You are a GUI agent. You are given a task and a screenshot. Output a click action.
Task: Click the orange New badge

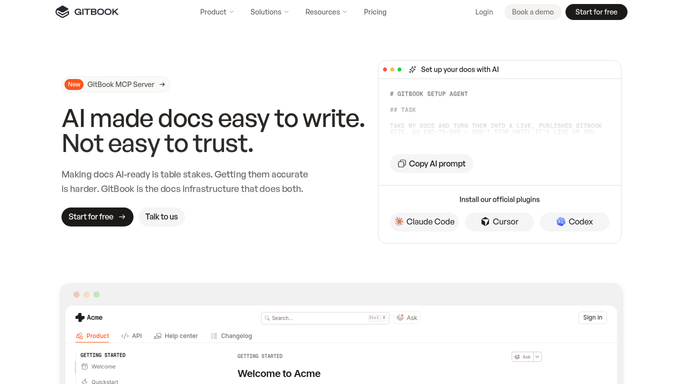point(74,84)
